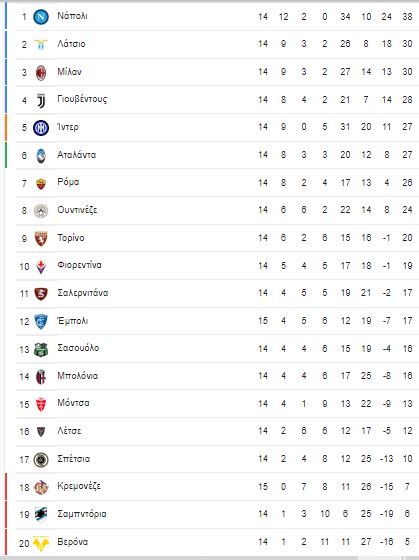Click the Κρεμονέζε team name

click(x=79, y=486)
